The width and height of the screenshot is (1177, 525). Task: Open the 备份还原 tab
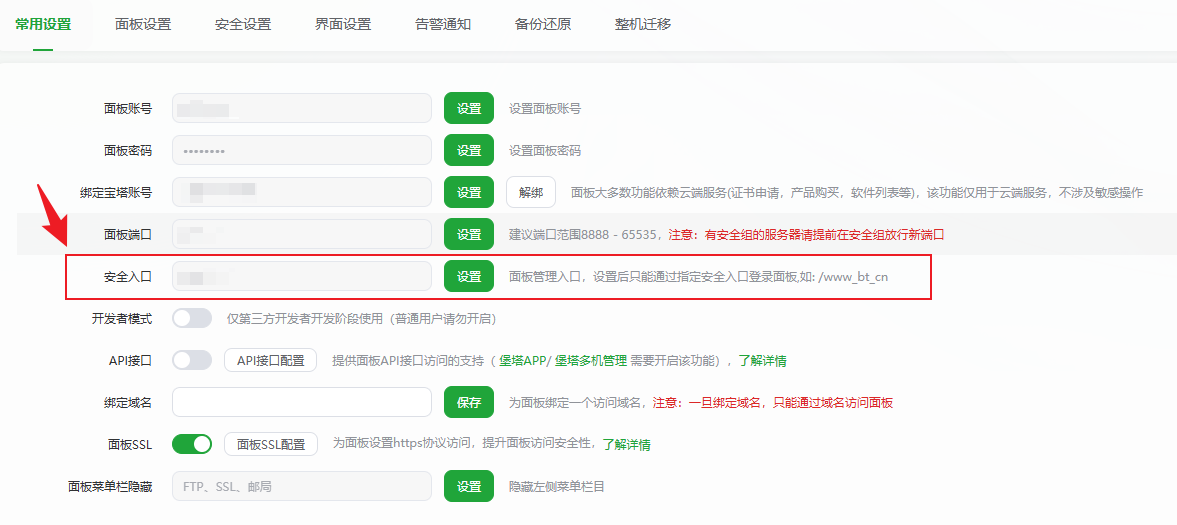click(543, 24)
